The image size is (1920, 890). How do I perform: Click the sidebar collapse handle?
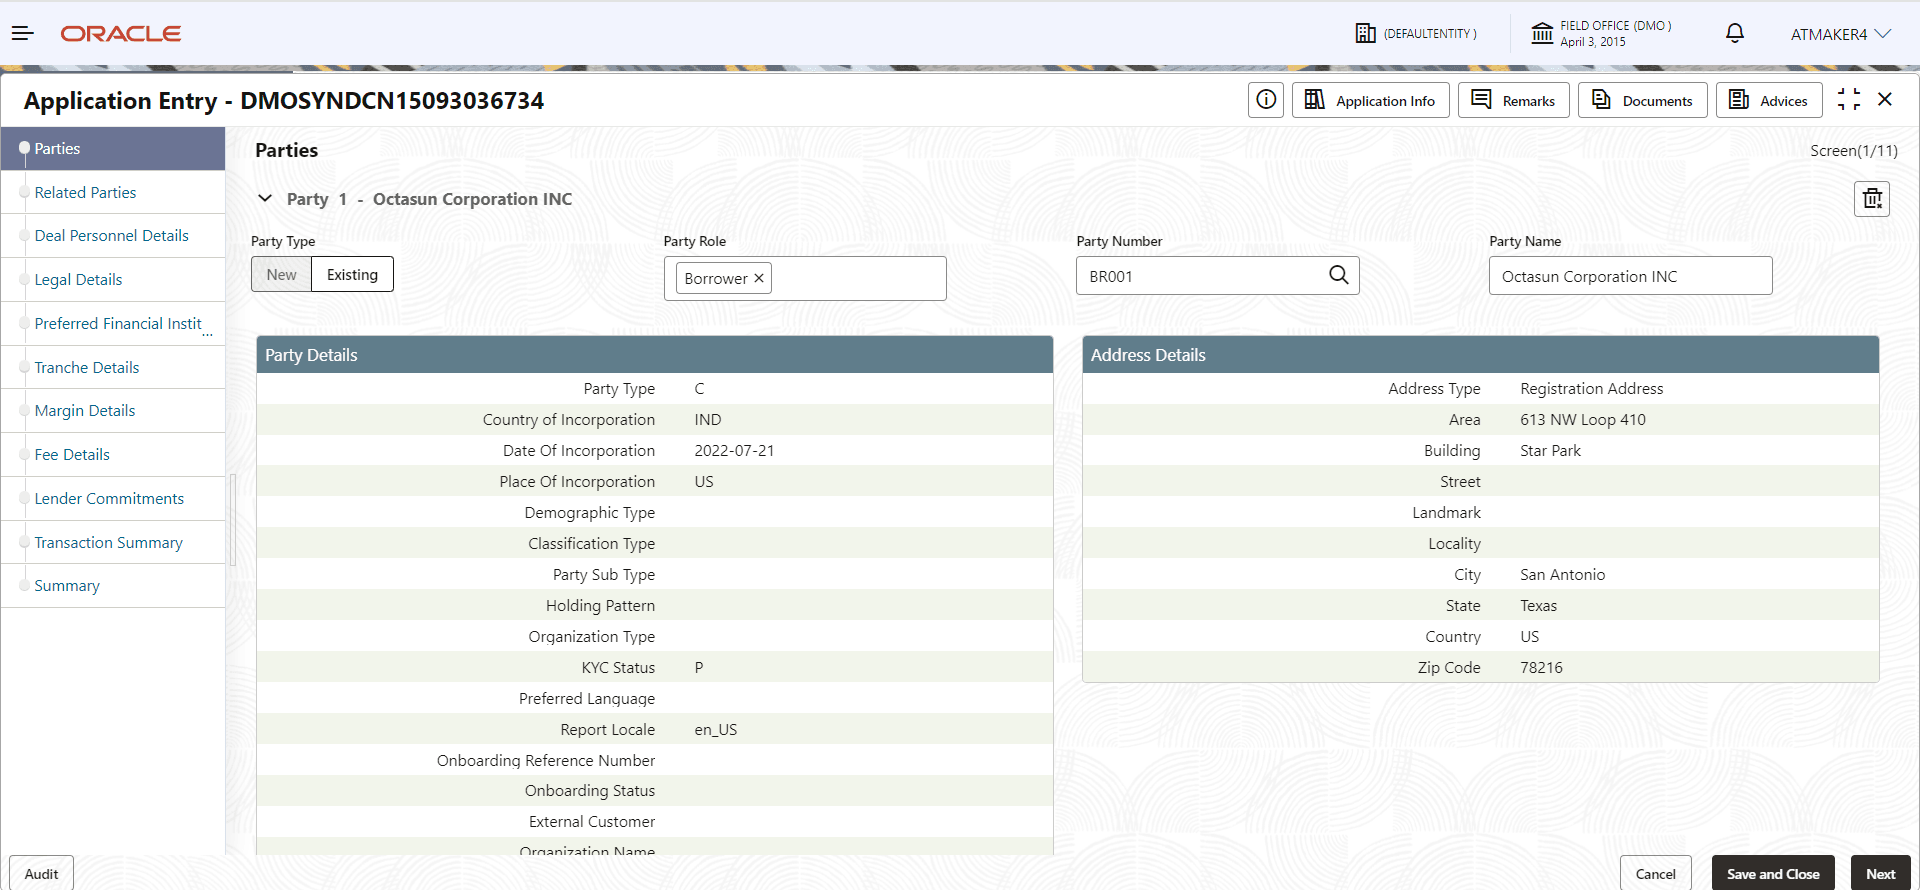pyautogui.click(x=233, y=520)
